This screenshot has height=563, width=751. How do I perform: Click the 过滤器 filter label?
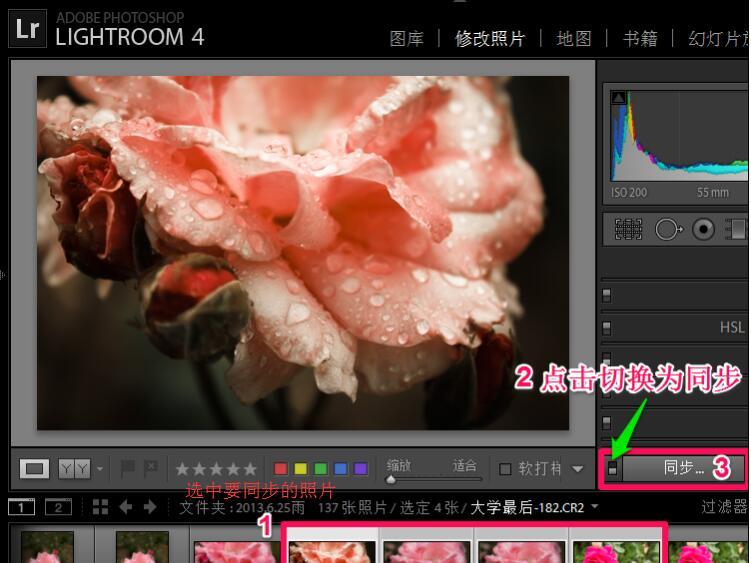pos(724,506)
